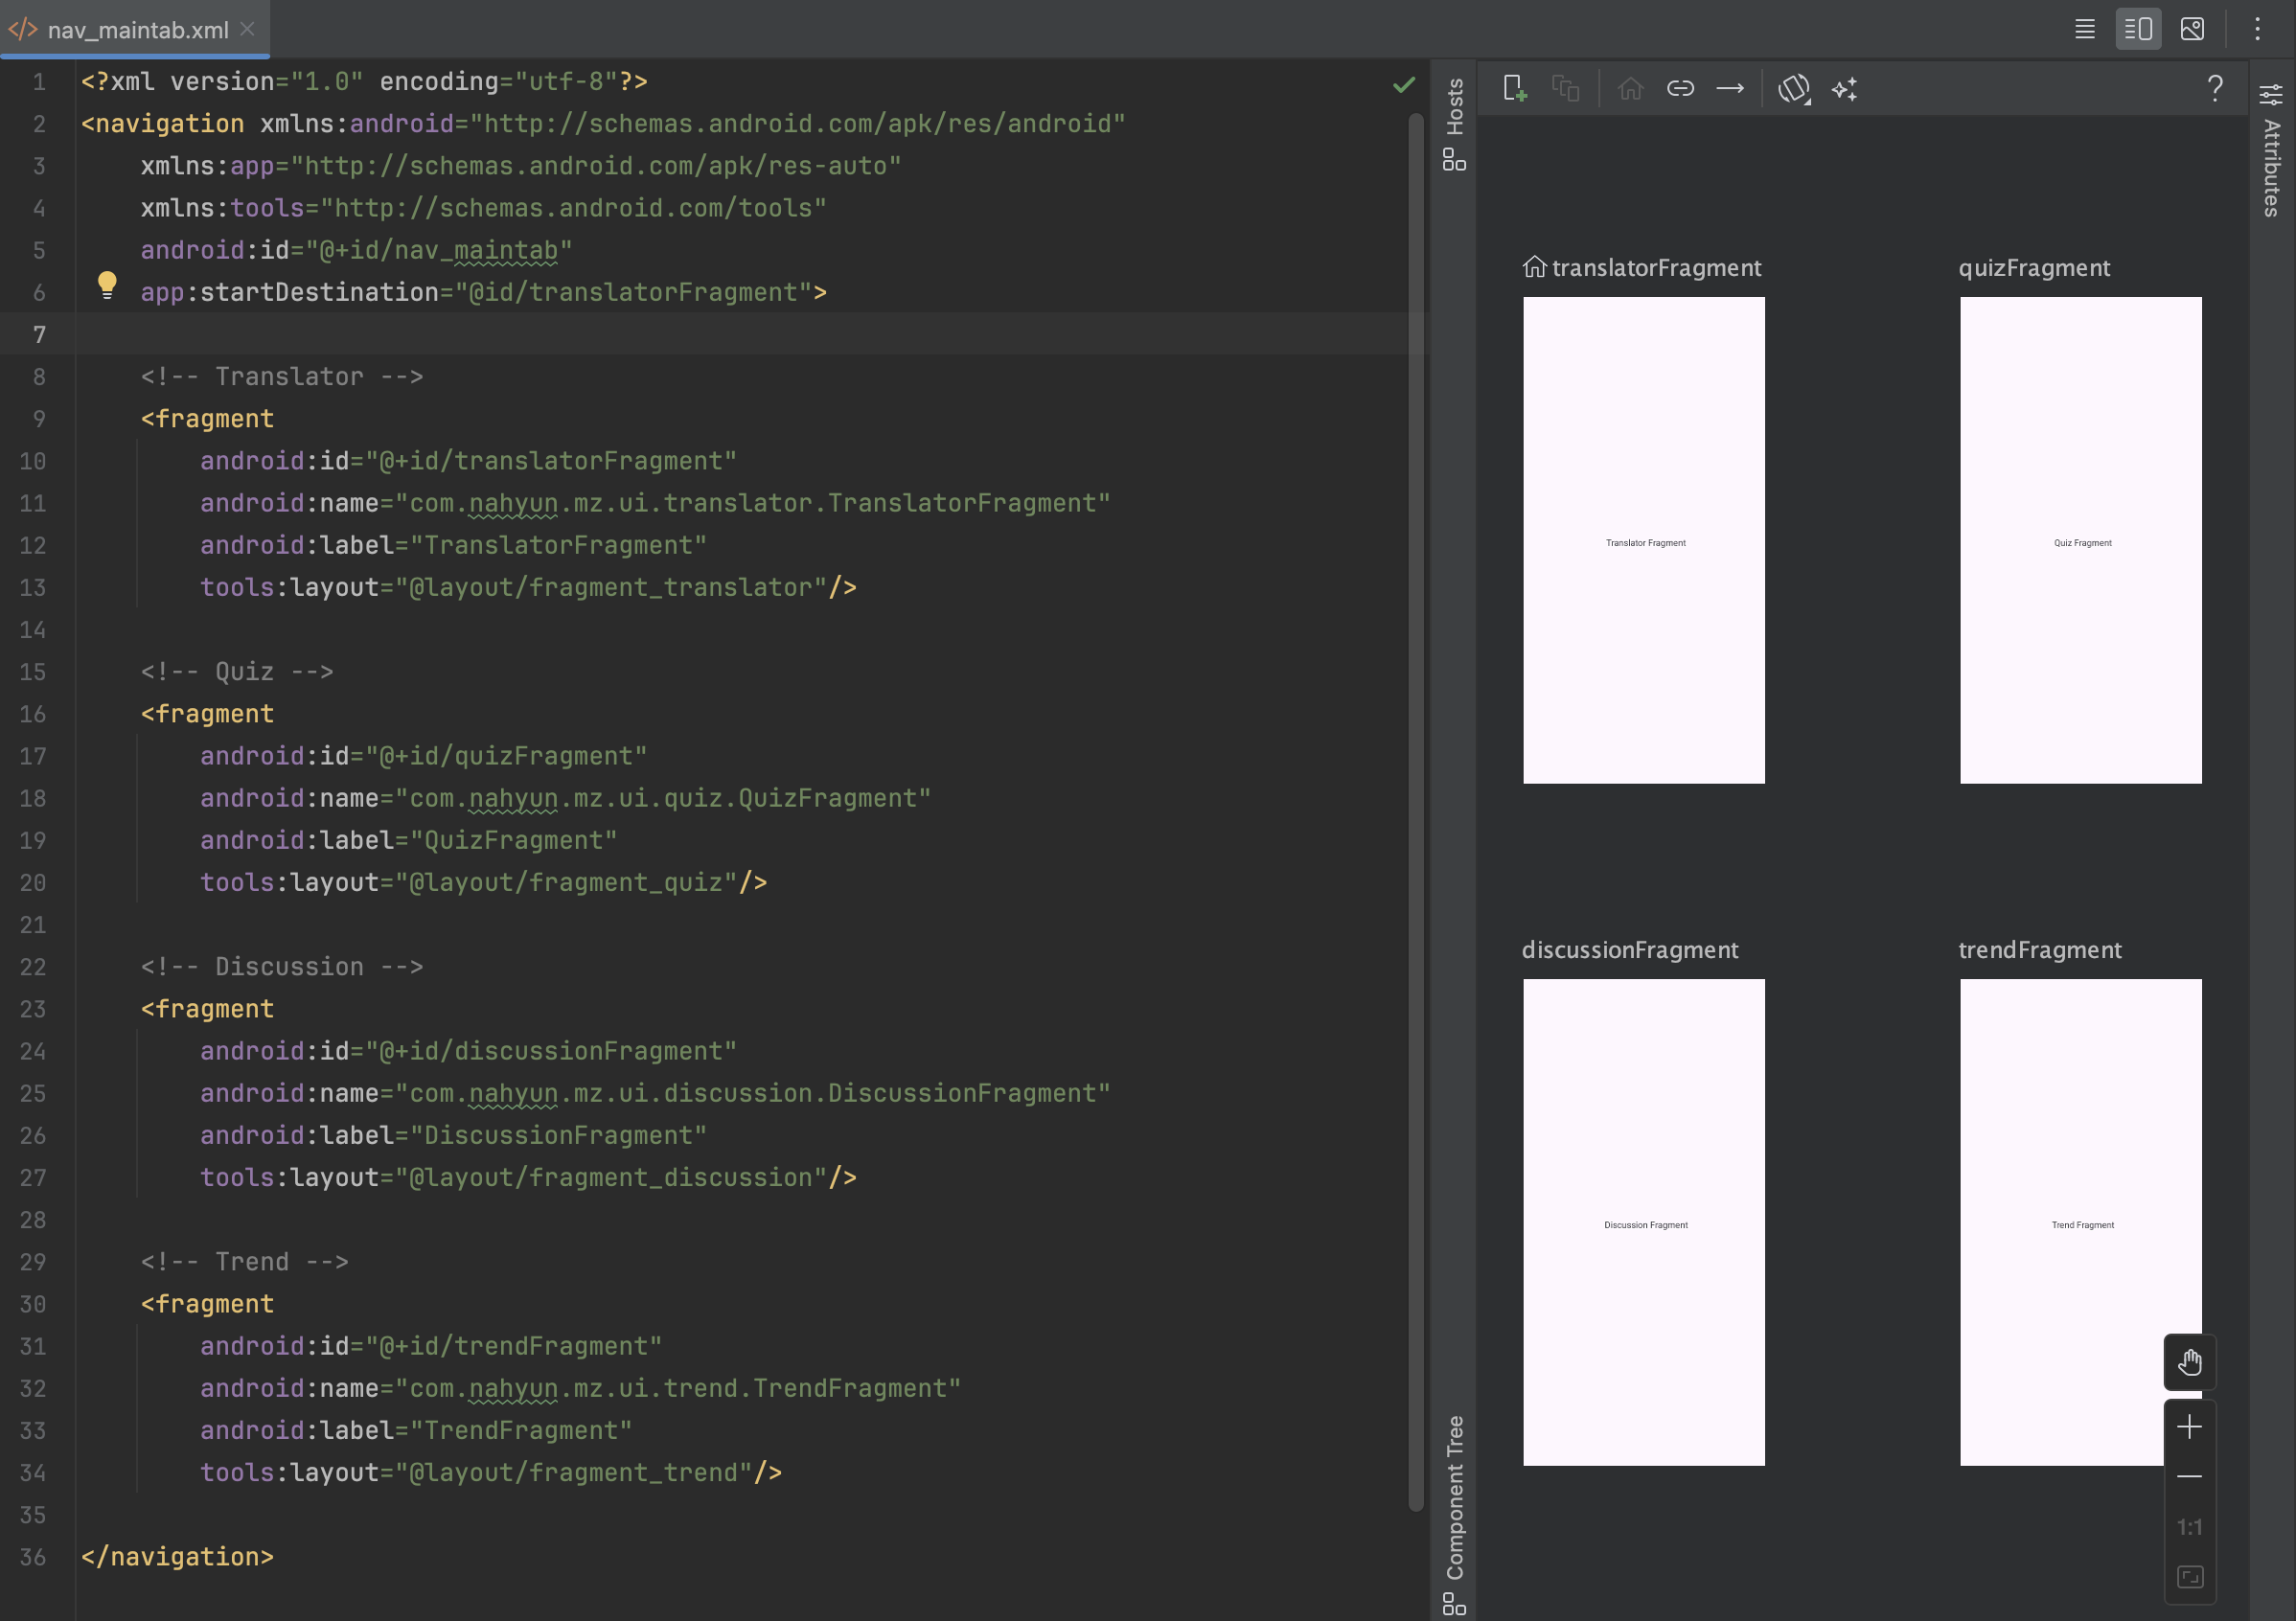Place cursor on empty line 7

coord(740,334)
